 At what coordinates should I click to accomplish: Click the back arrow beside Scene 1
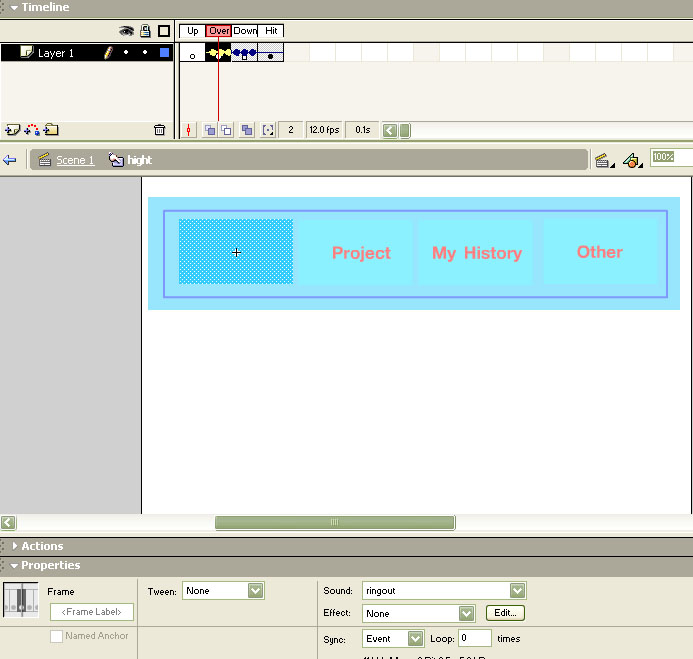[x=10, y=160]
